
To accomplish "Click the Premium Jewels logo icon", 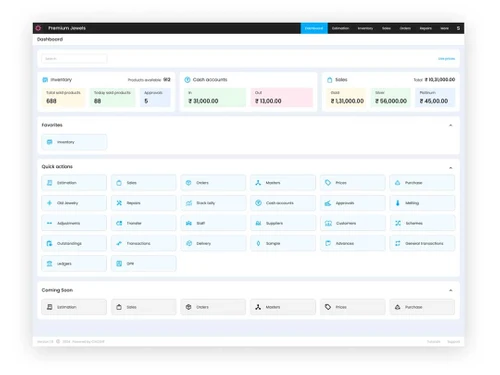I will click(x=38, y=28).
